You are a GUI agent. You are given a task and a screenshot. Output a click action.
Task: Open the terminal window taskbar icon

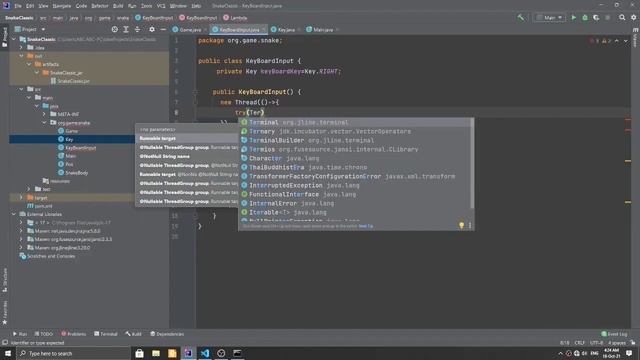(237, 353)
